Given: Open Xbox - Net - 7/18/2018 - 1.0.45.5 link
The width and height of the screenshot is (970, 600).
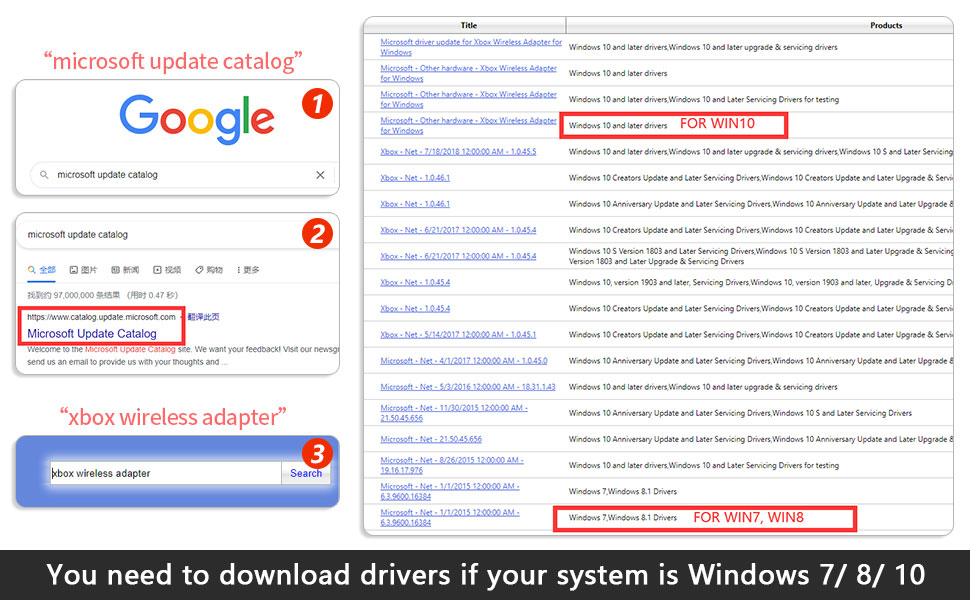Looking at the screenshot, I should click(x=458, y=152).
